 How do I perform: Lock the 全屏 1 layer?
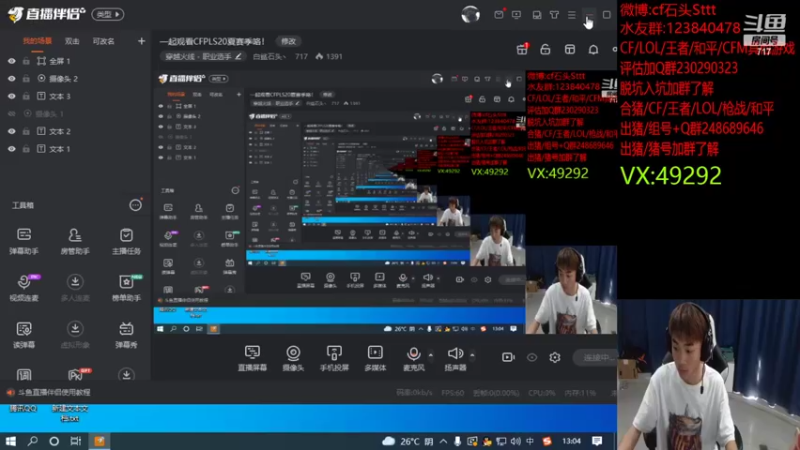click(26, 61)
